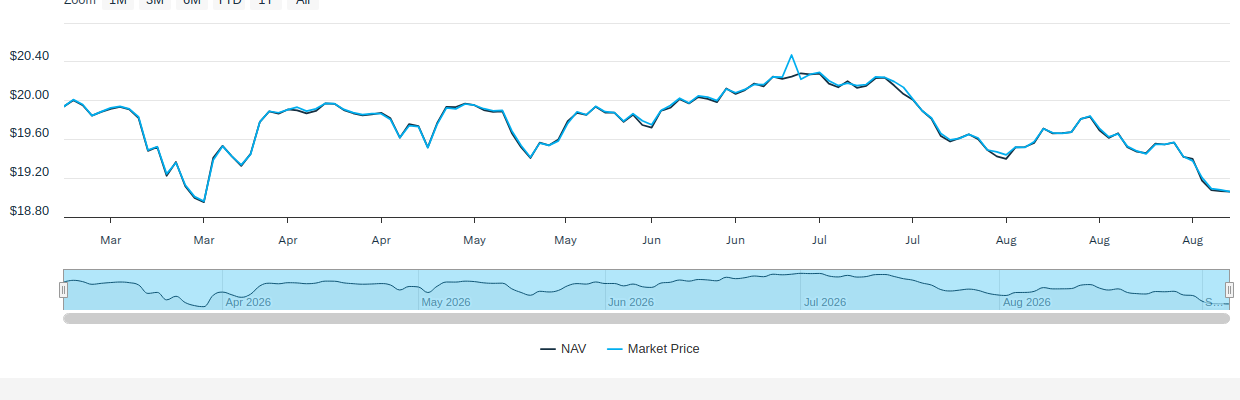Click the gray horizontal chart scrollbar
This screenshot has width=1240, height=400.
coord(646,318)
